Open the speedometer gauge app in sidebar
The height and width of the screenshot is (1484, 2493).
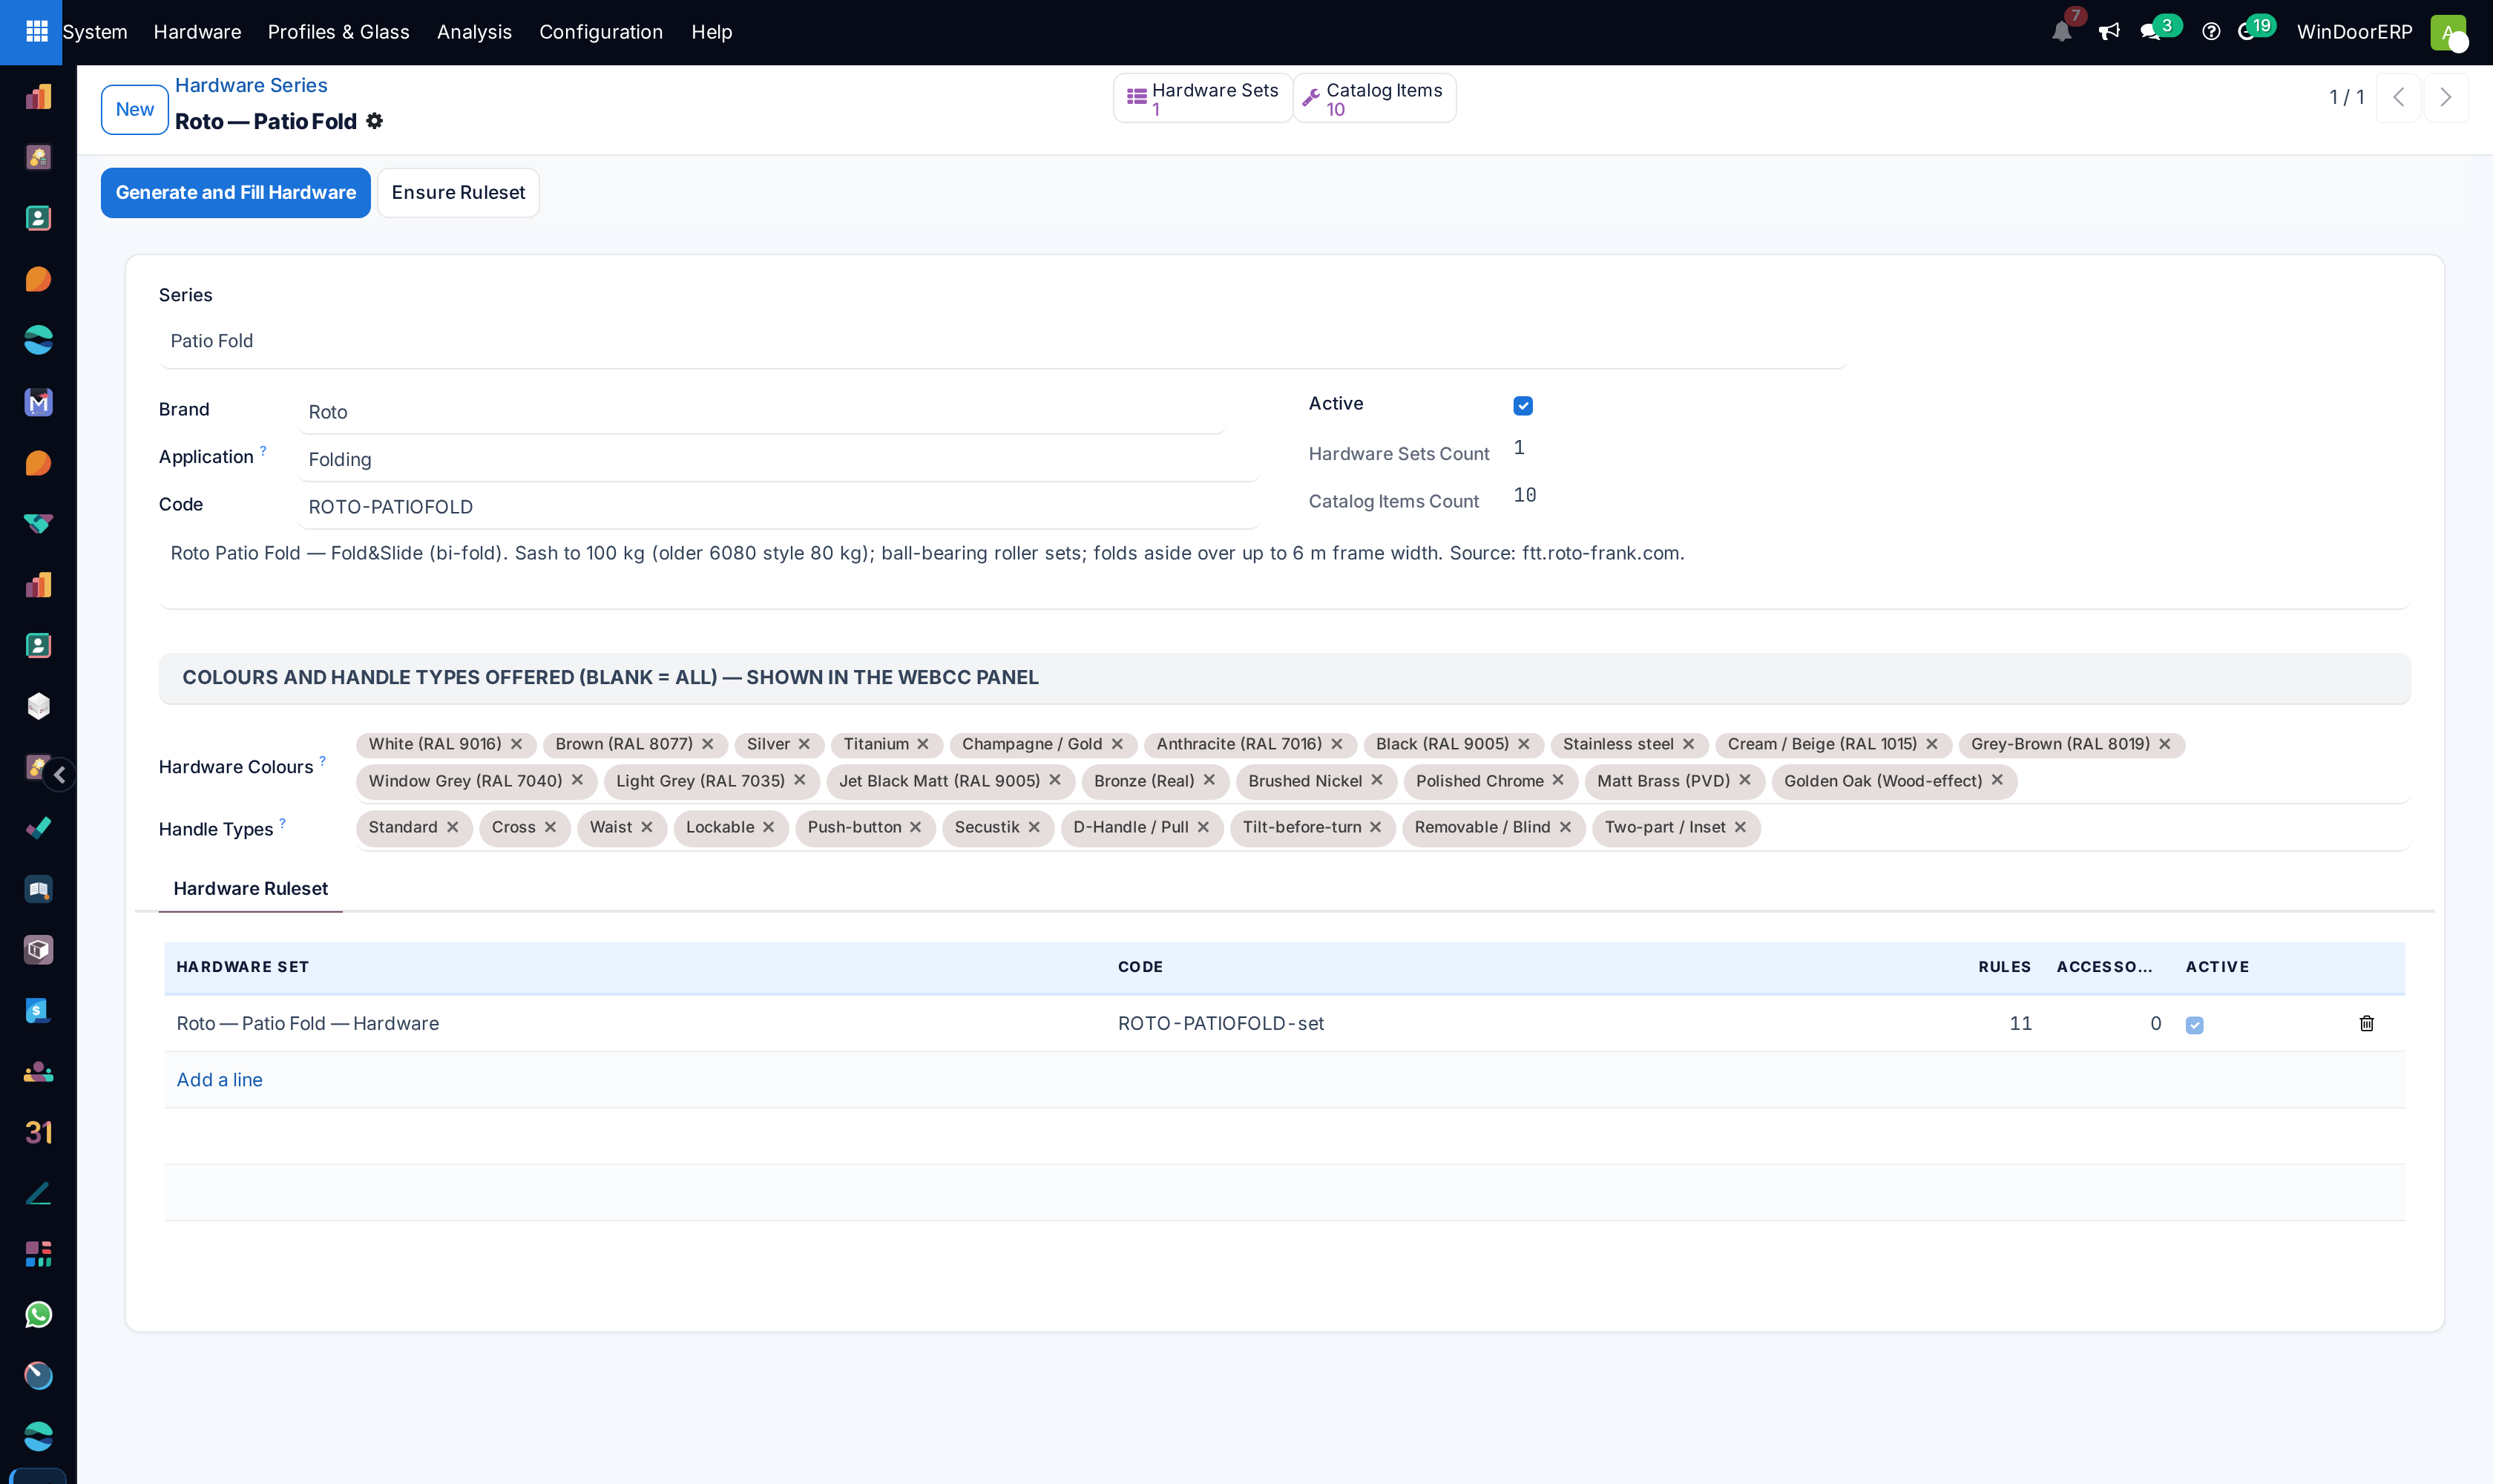coord(38,1376)
